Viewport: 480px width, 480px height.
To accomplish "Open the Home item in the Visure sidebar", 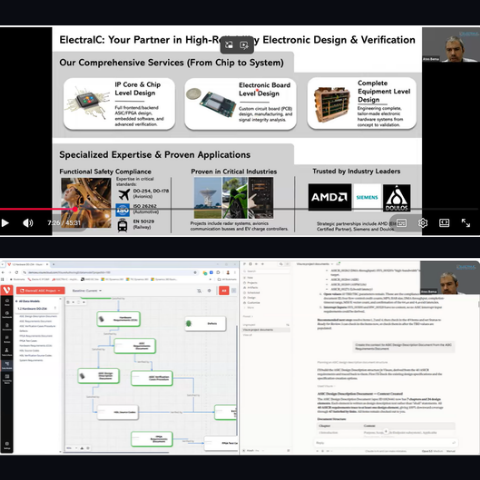I will click(x=7, y=302).
